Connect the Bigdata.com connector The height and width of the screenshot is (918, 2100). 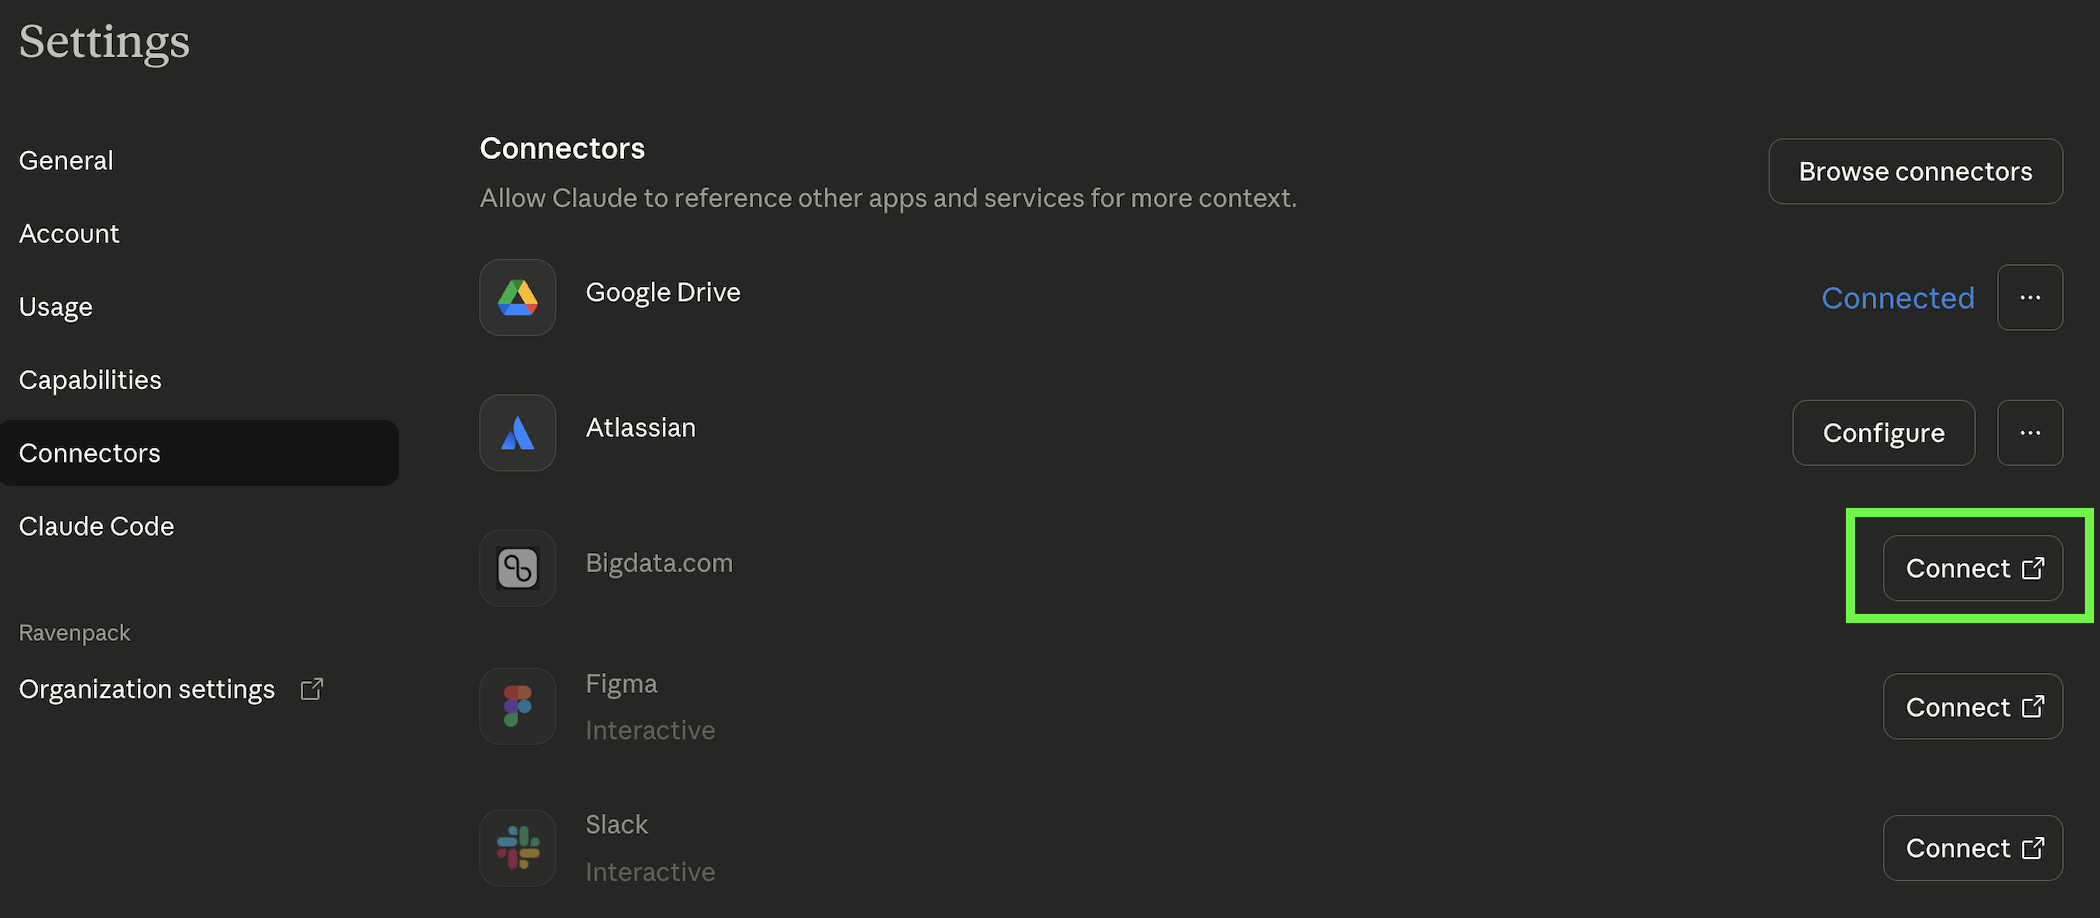click(x=1971, y=567)
